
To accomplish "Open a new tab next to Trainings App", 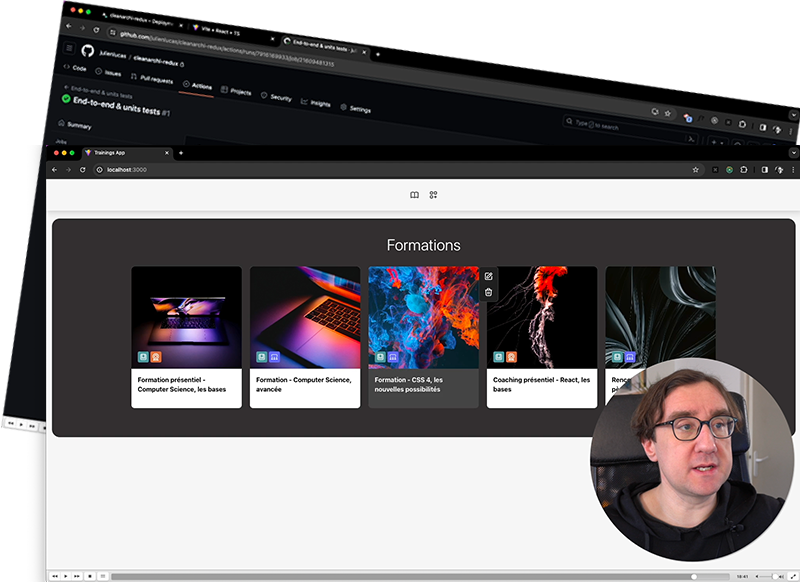I will click(181, 153).
